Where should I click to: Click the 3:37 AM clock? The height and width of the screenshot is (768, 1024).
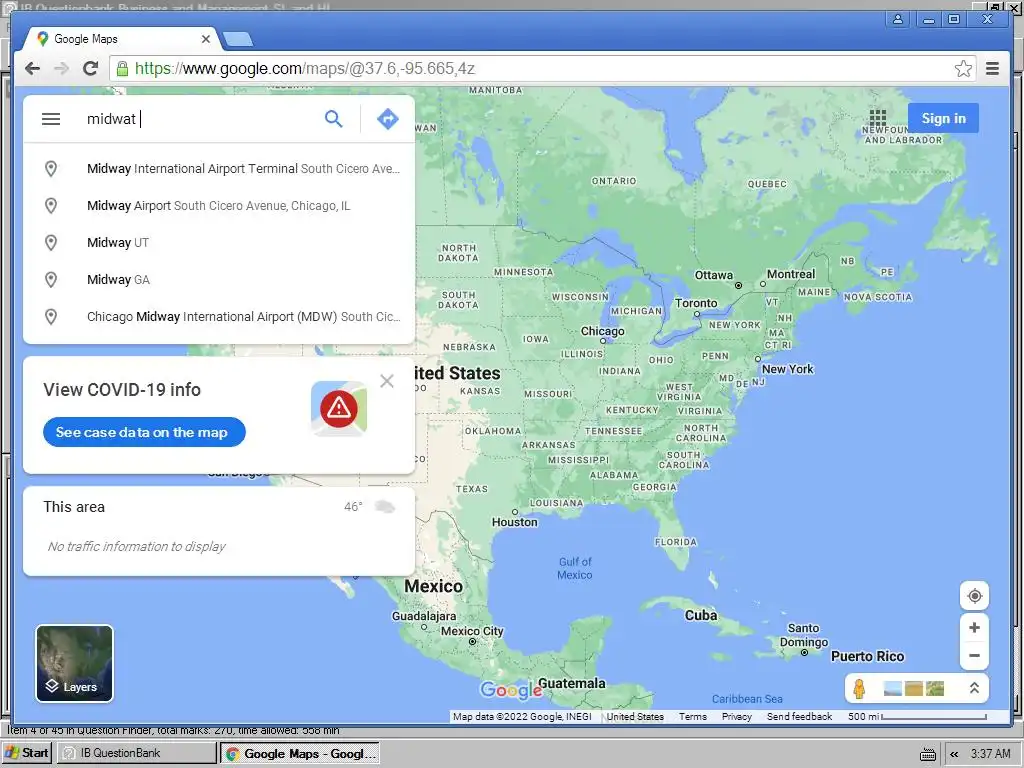click(x=991, y=754)
